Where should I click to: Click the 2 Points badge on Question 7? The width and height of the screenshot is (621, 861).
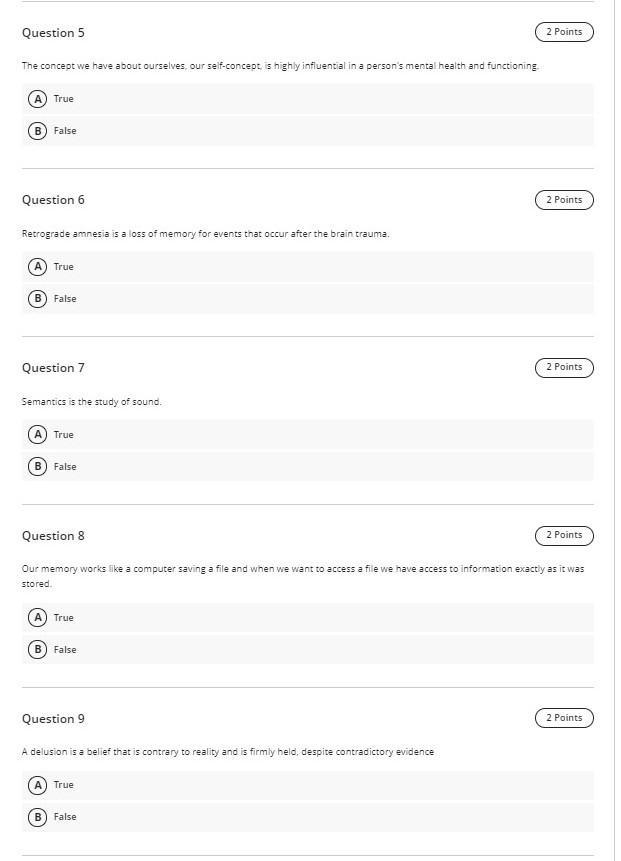click(x=563, y=367)
